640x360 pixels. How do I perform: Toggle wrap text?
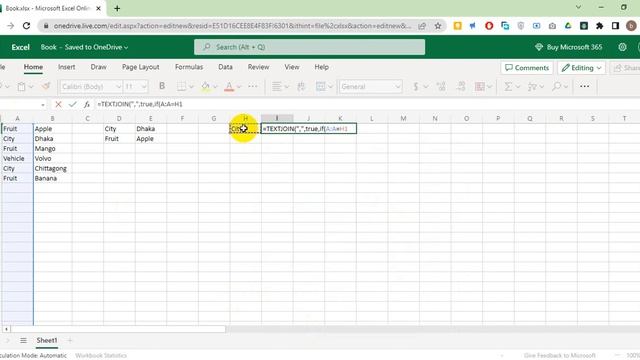coord(301,86)
